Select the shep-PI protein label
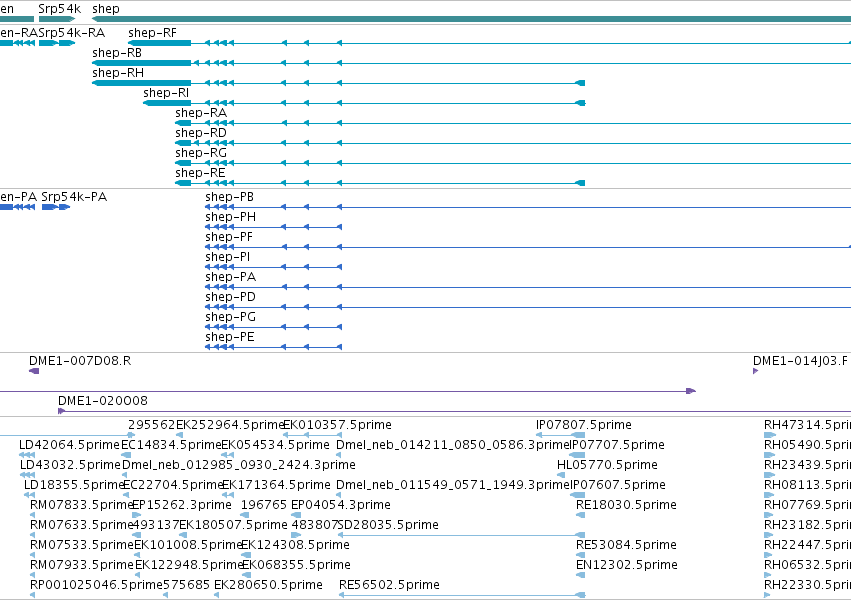This screenshot has width=851, height=600. [227, 257]
